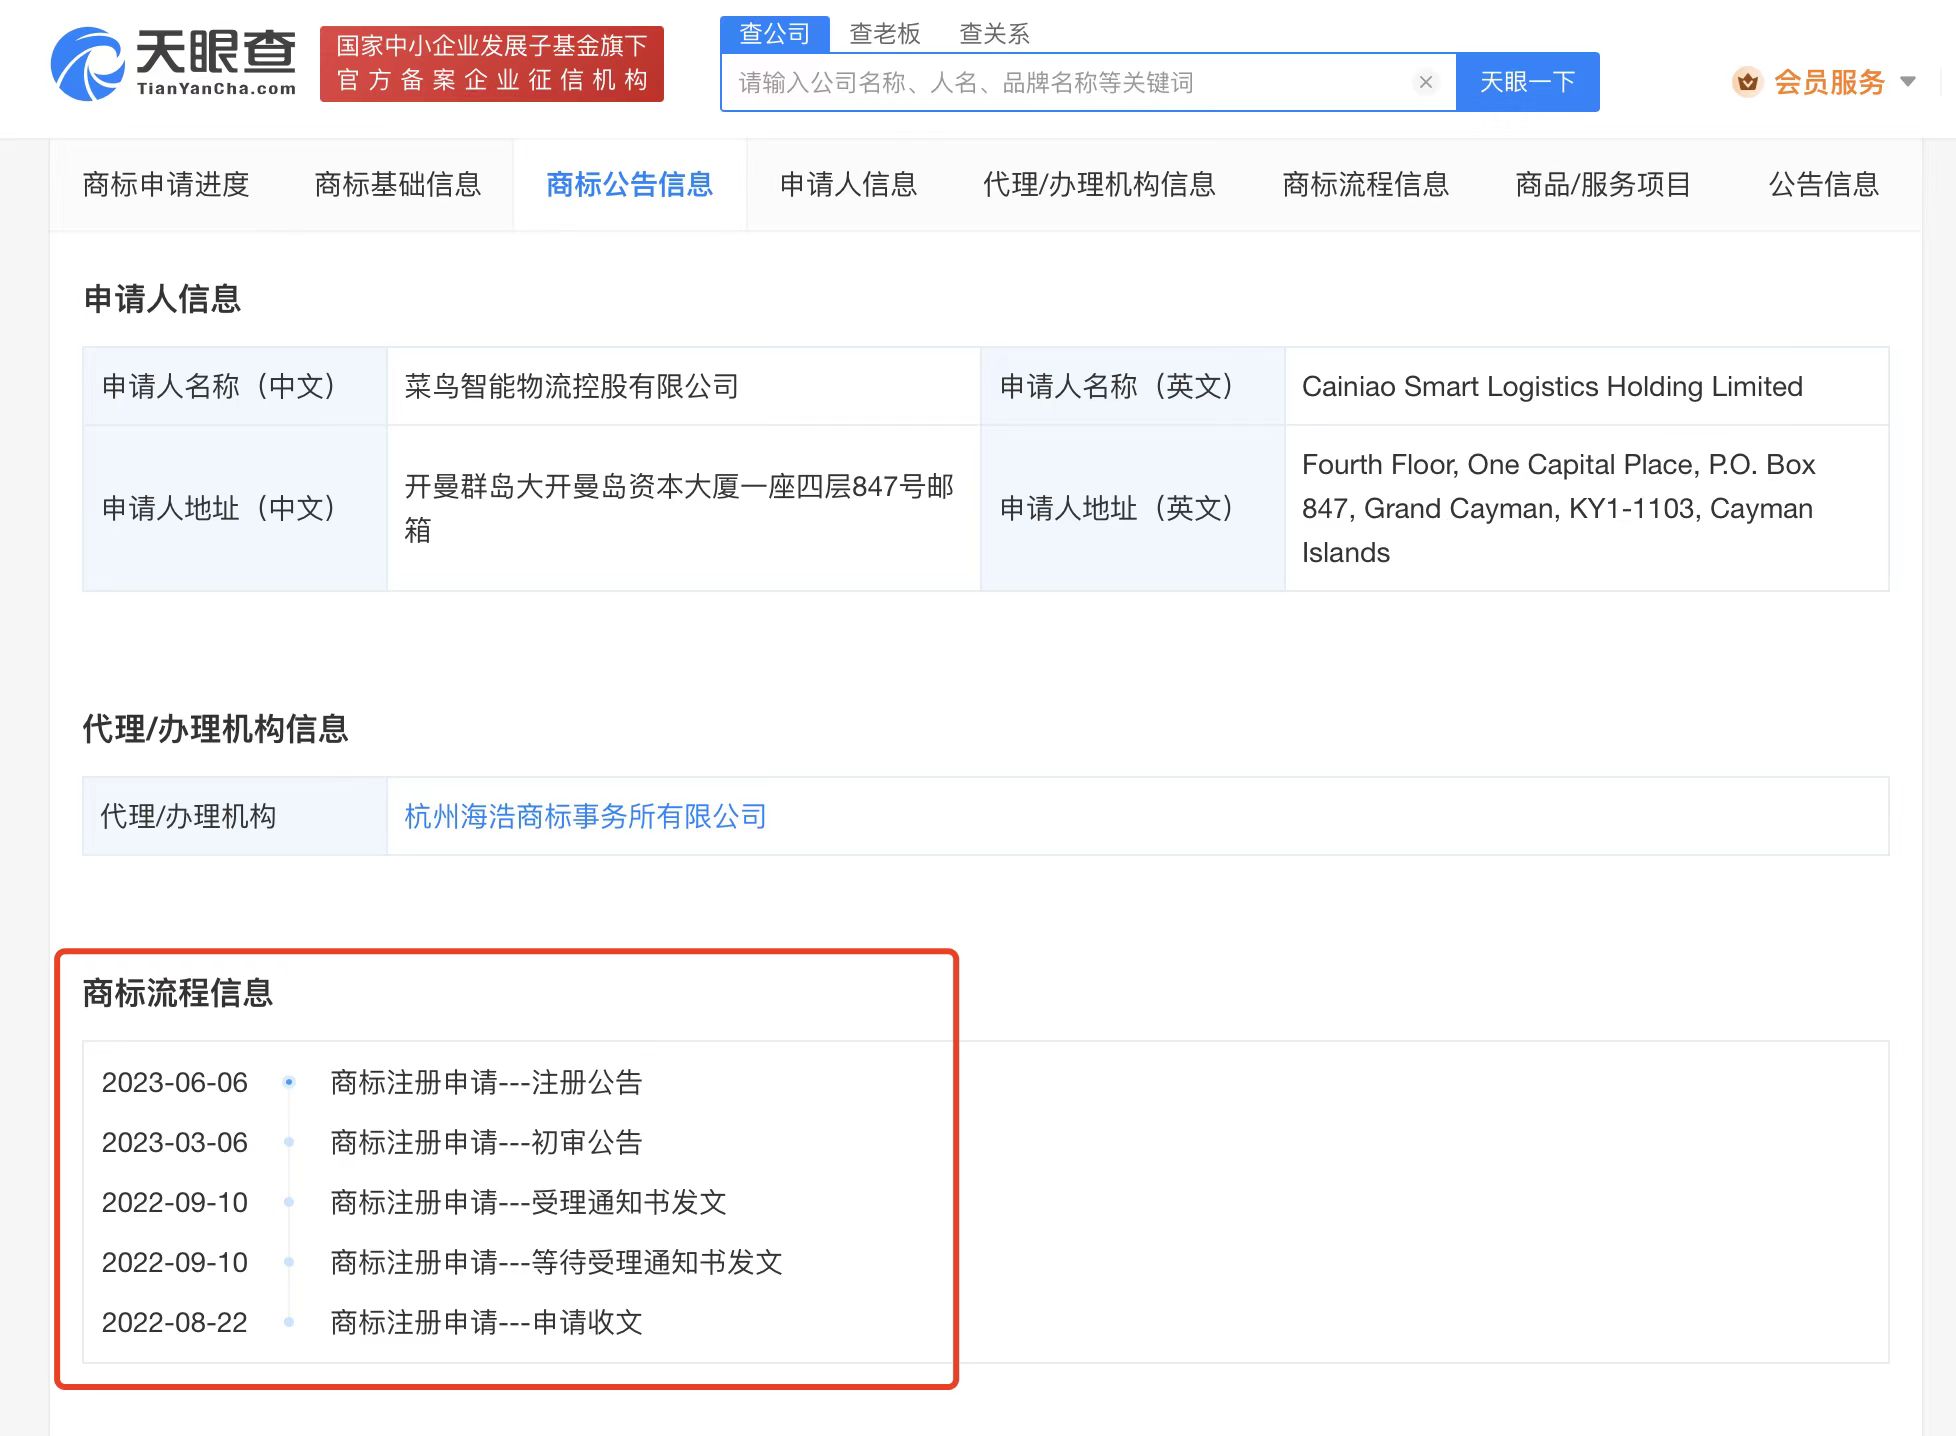Click the timeline dot beside 2022-08-22
Screen dimensions: 1956x1436
click(291, 1322)
